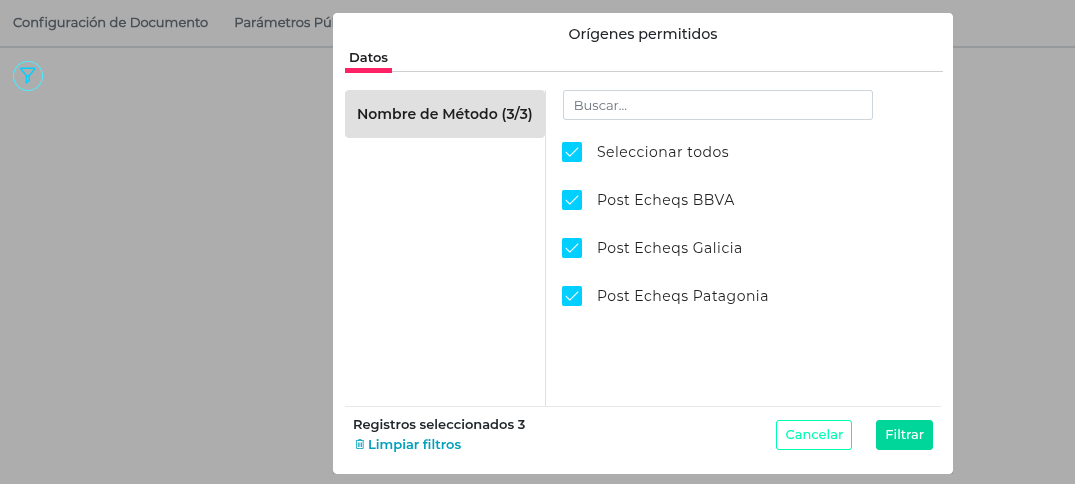Click the Seleccionar todos label text

pyautogui.click(x=662, y=152)
